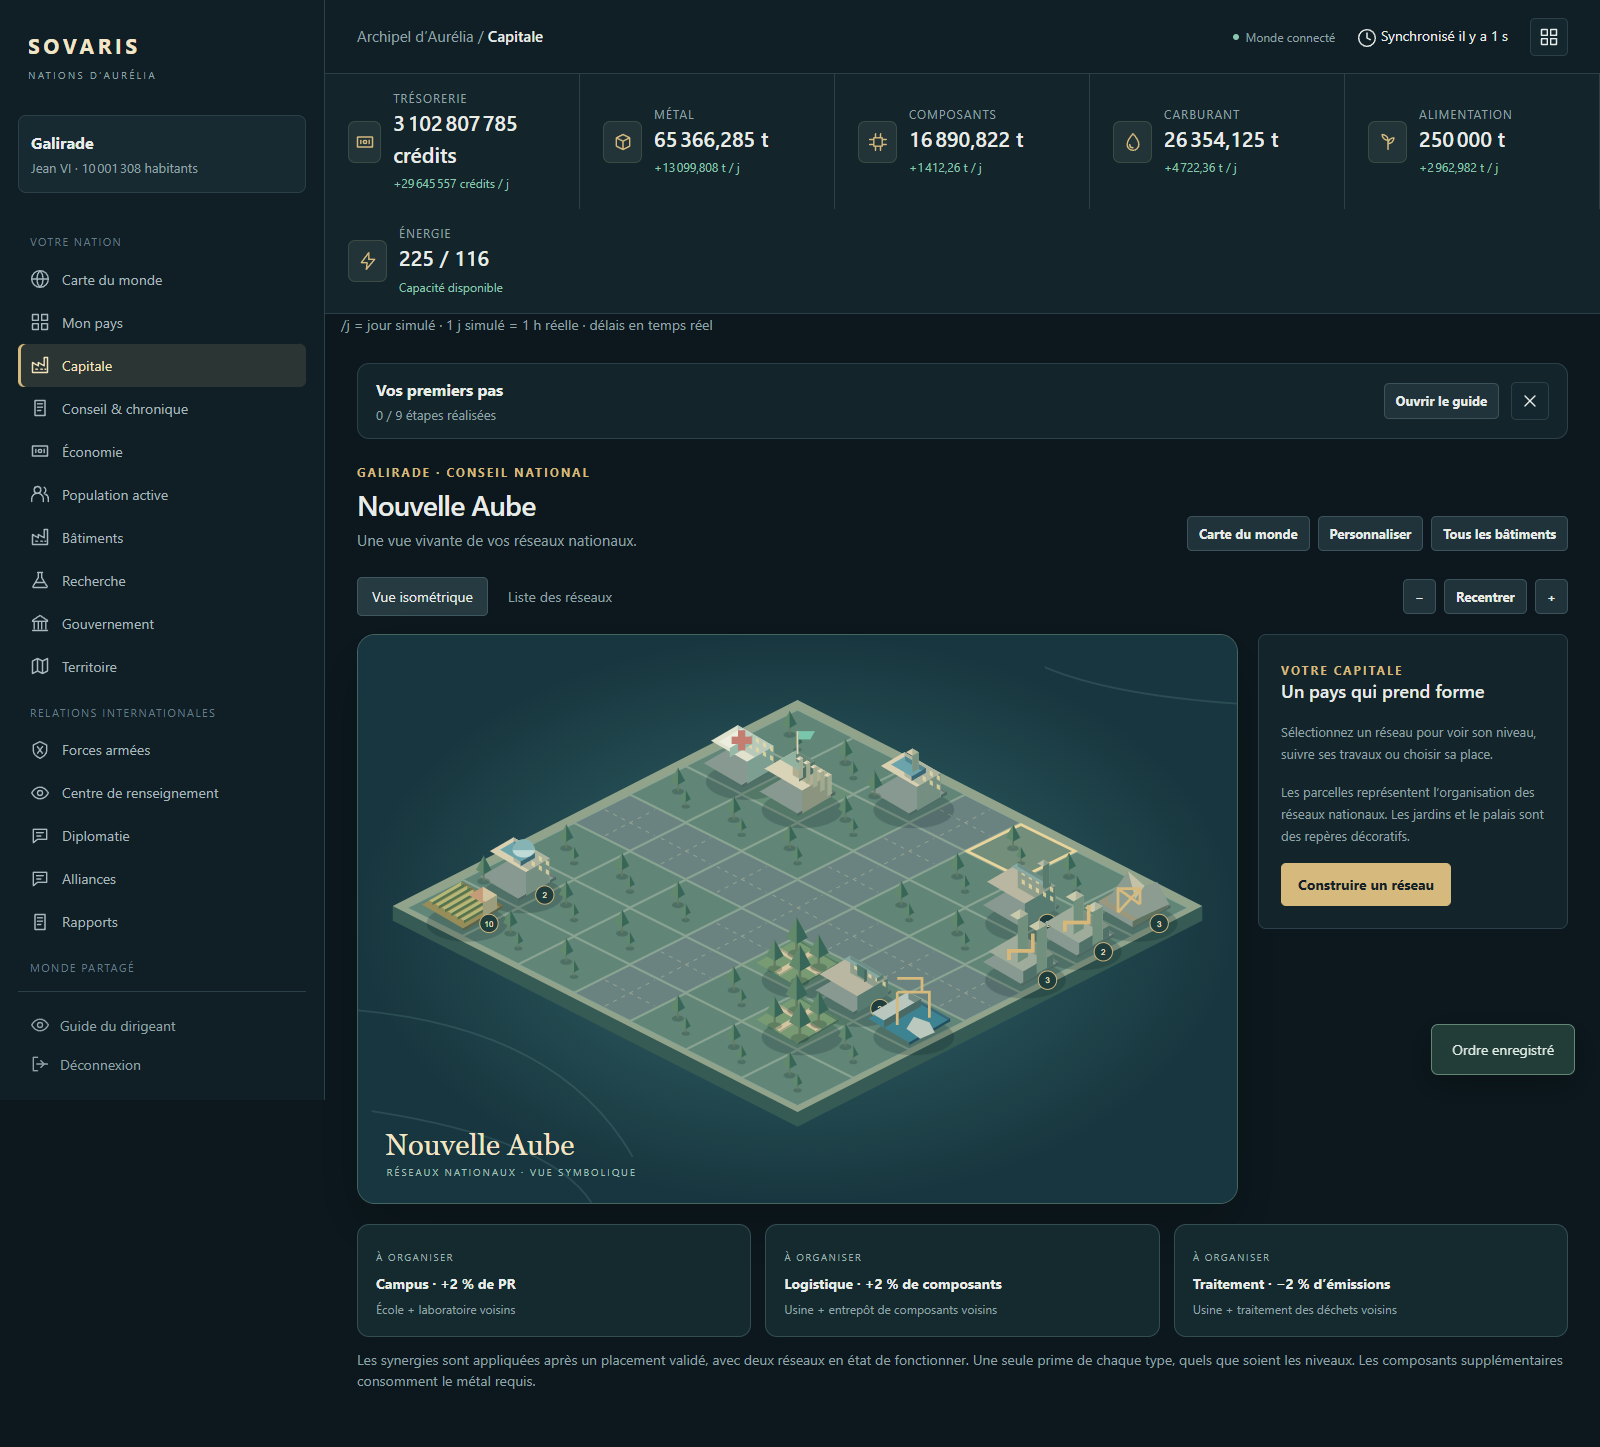
Task: Click the treasury credits icon
Action: (x=365, y=142)
